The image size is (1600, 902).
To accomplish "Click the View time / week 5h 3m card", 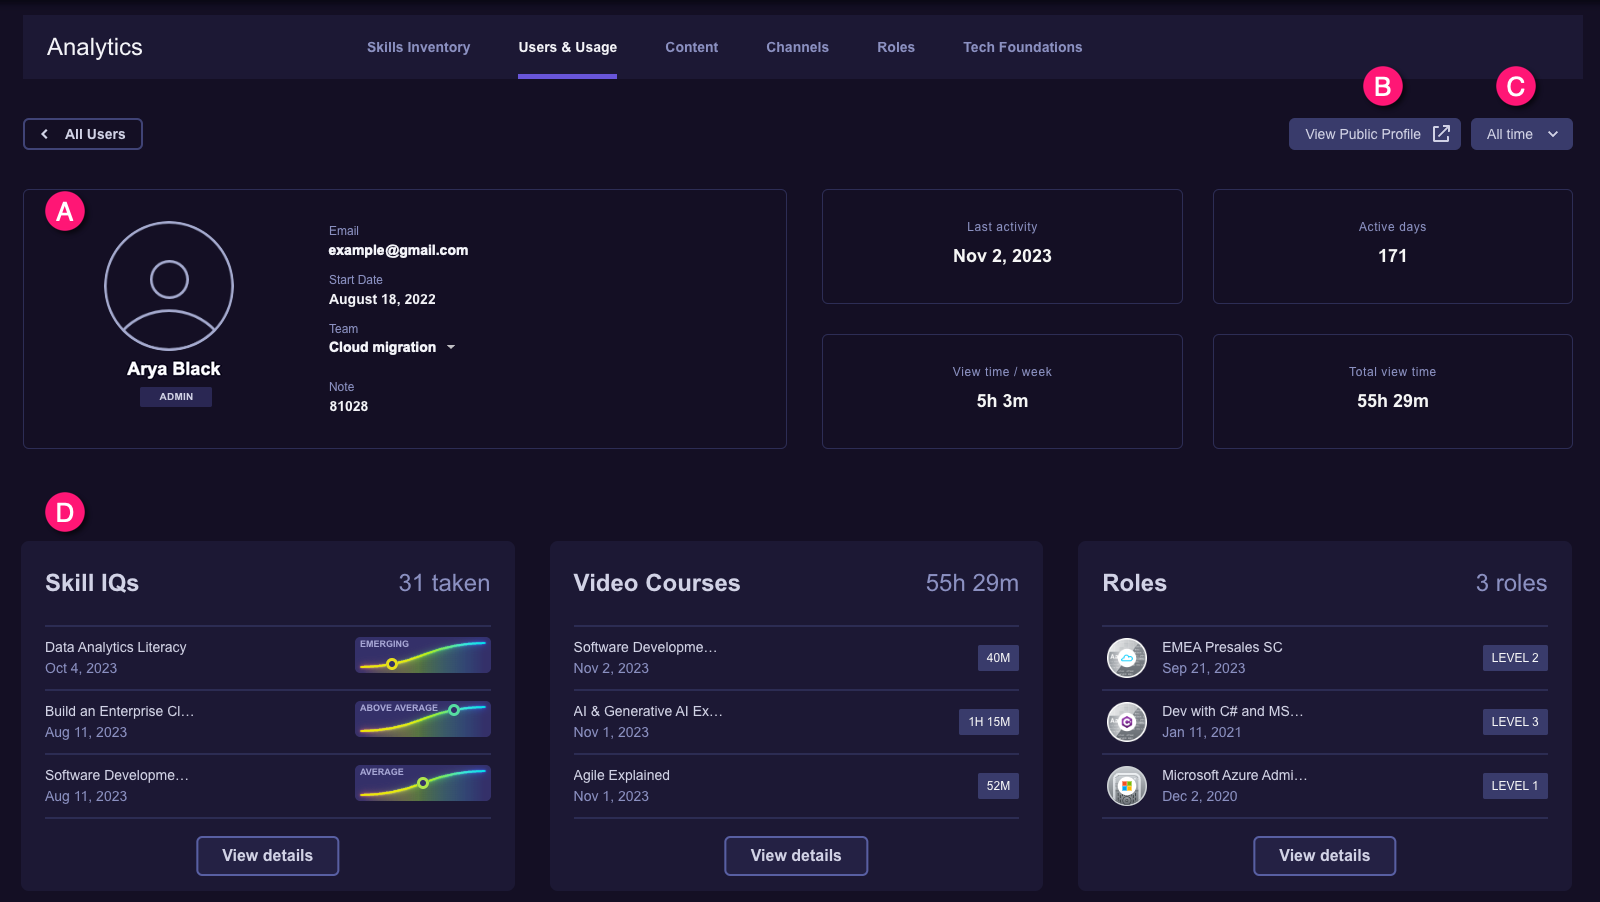I will pos(1002,391).
